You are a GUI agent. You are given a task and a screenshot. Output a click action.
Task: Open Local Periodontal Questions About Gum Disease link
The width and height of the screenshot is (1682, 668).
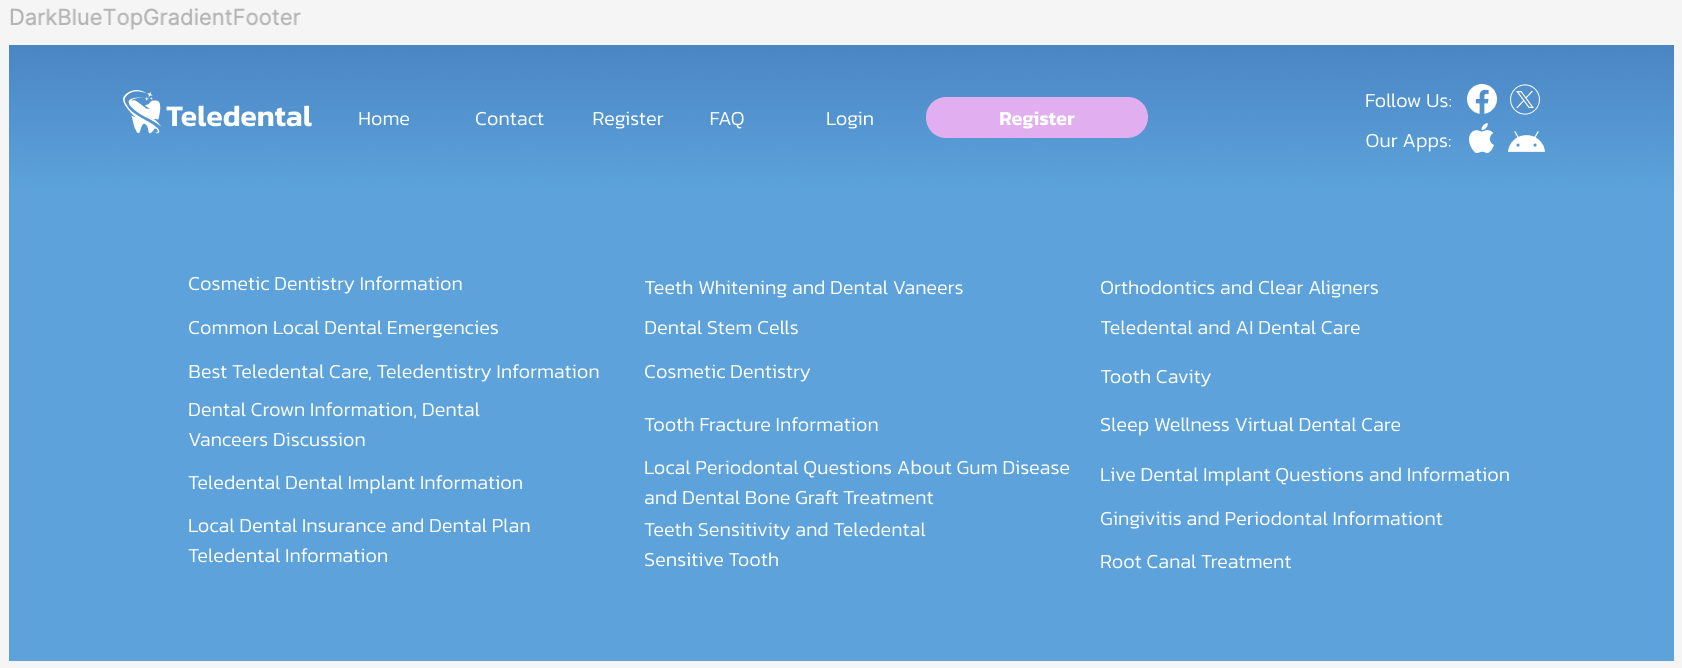coord(857,483)
